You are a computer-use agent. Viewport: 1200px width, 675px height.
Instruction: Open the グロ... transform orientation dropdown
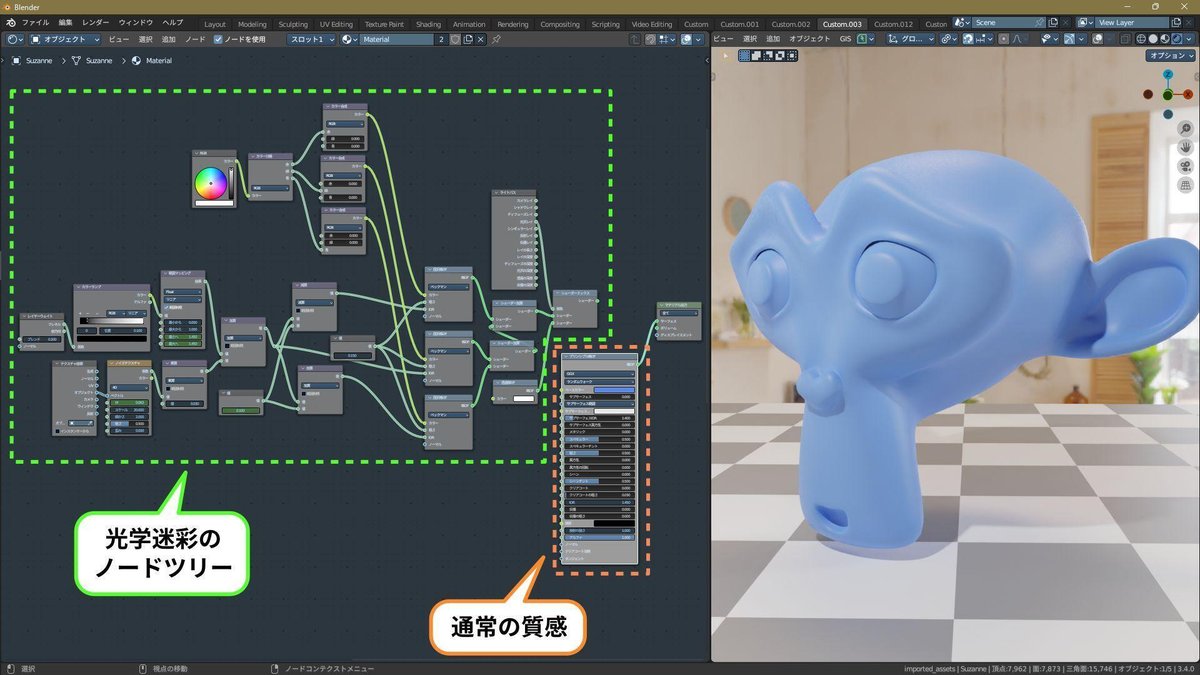pos(911,39)
